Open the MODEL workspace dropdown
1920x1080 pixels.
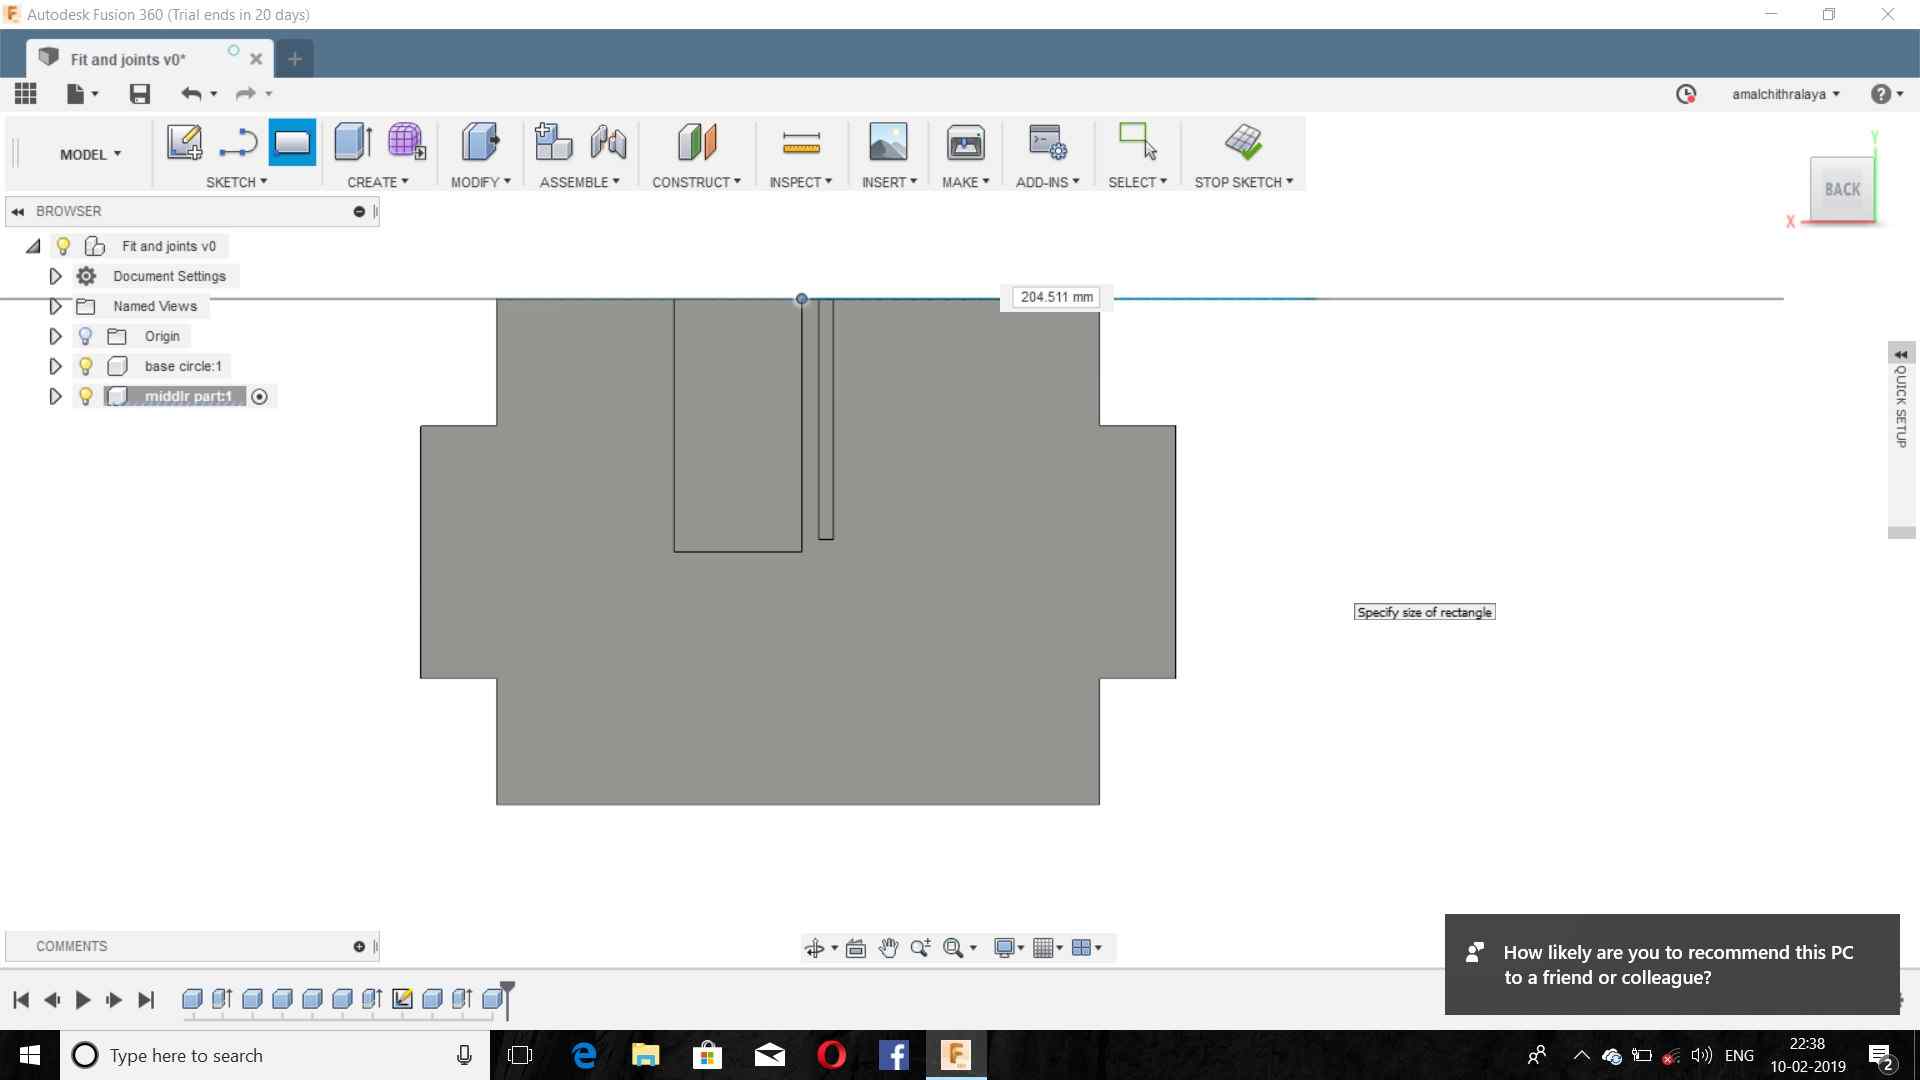90,154
